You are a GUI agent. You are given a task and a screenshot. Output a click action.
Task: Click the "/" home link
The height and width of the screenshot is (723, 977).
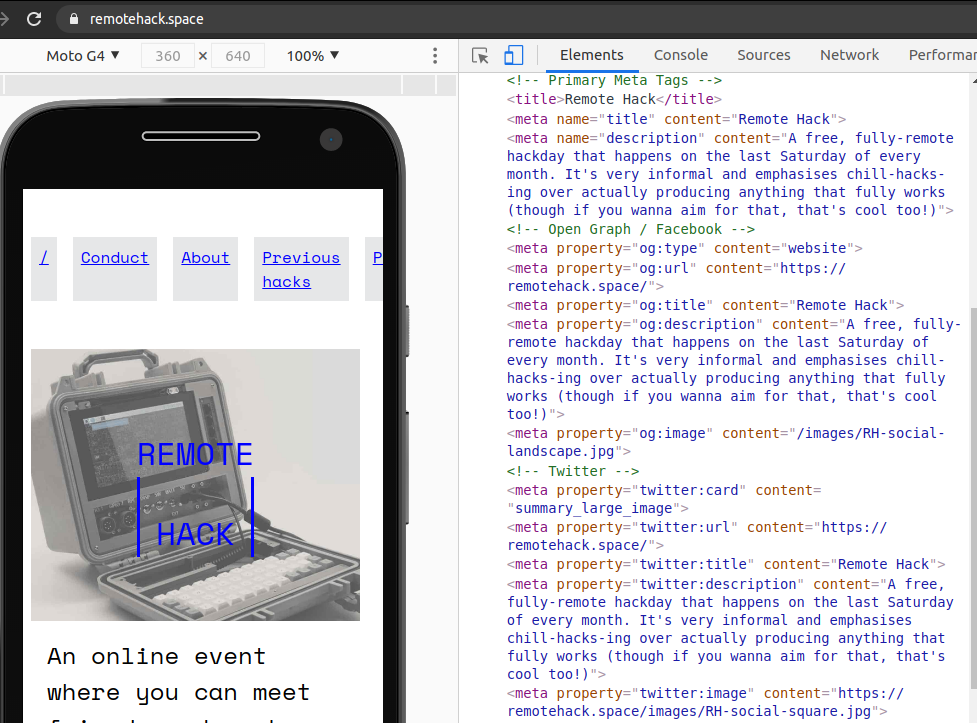[x=43, y=257]
